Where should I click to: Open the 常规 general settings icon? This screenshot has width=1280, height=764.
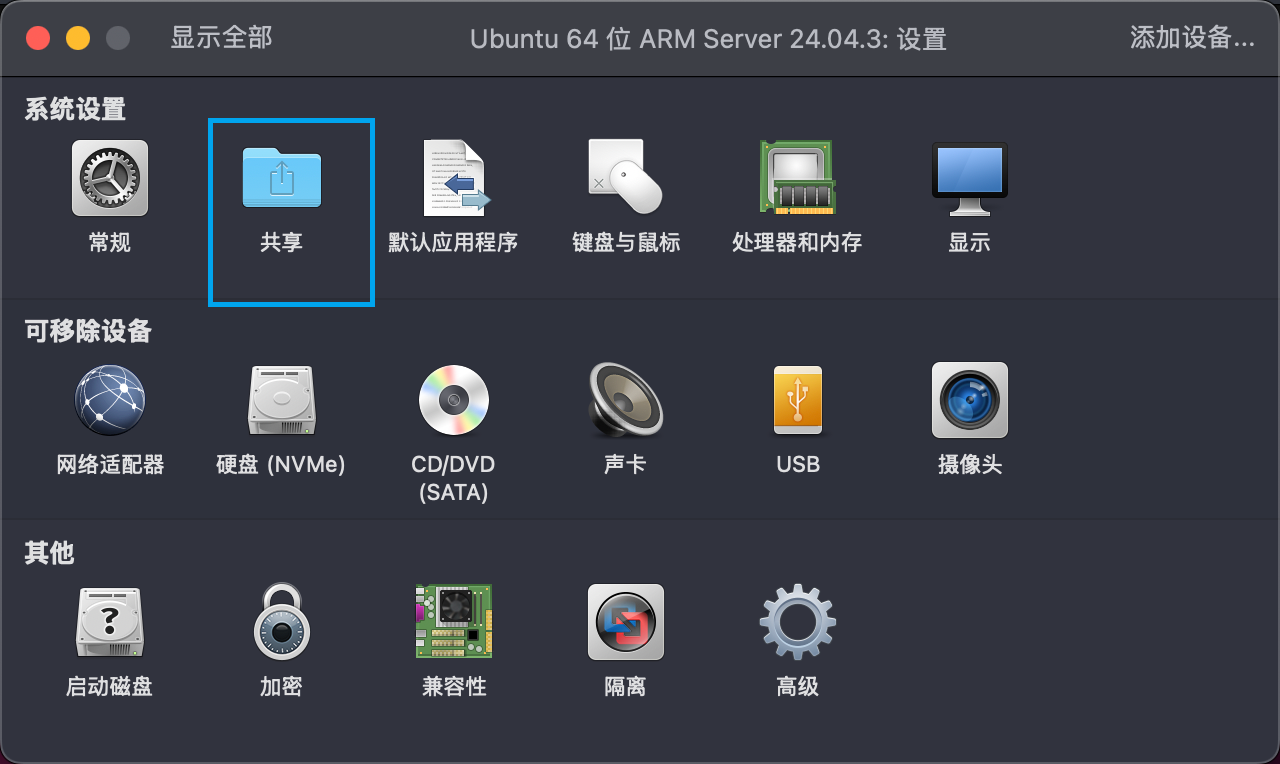pyautogui.click(x=110, y=178)
